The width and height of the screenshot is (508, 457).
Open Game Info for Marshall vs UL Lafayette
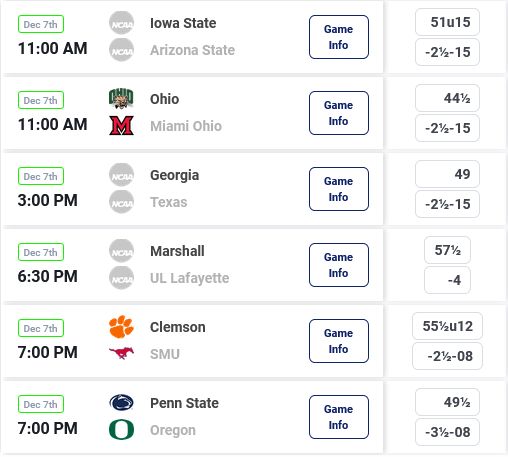pyautogui.click(x=339, y=265)
